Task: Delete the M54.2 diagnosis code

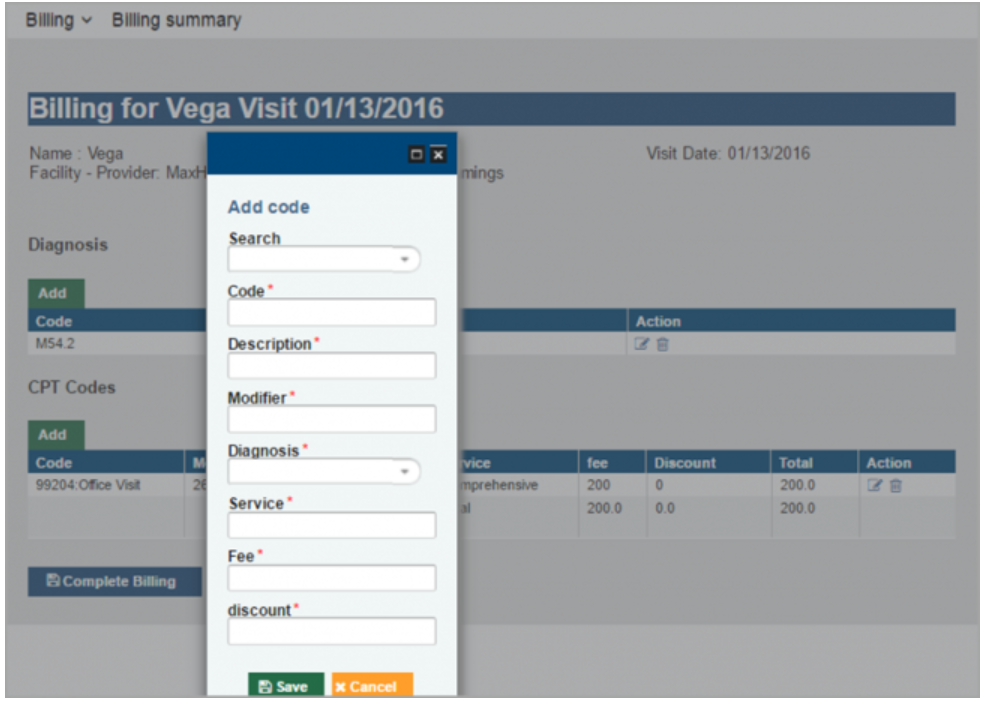Action: click(x=661, y=343)
